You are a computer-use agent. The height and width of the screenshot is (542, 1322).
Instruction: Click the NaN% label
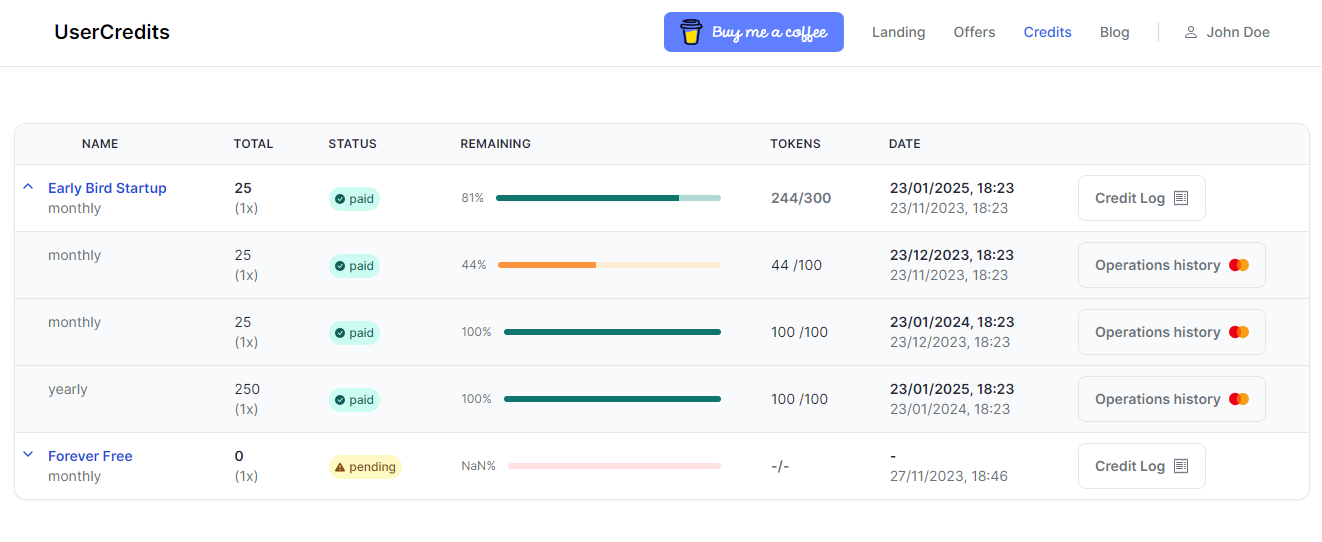[478, 466]
